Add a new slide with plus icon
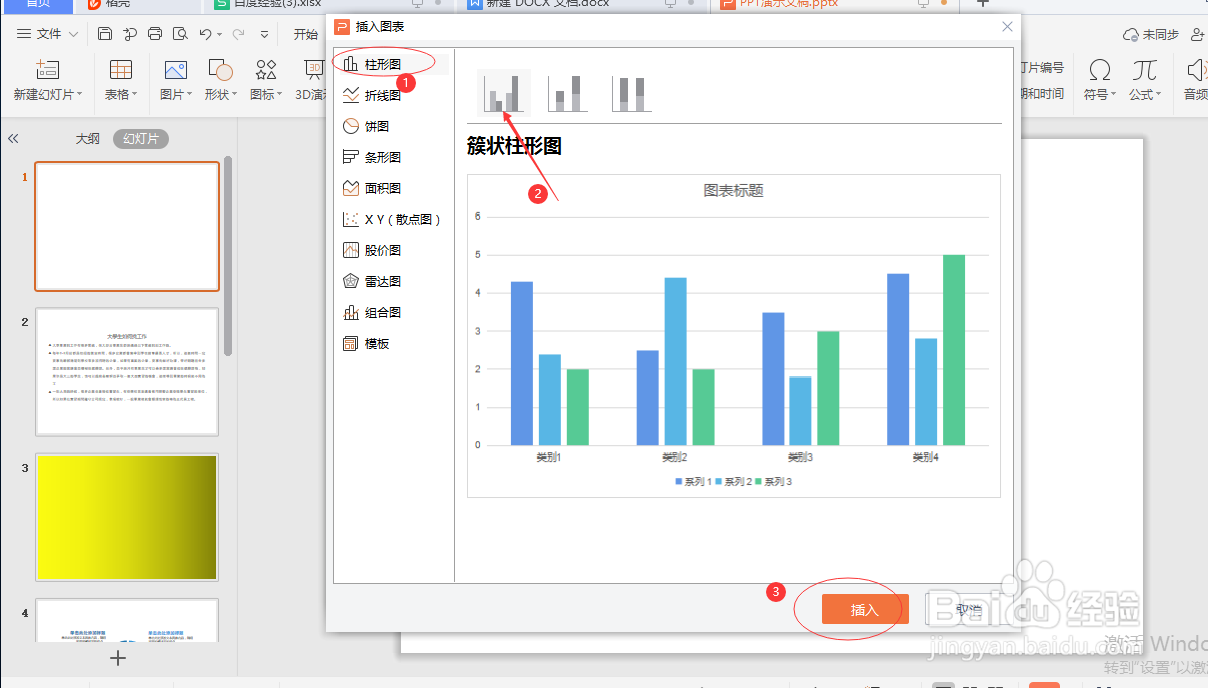This screenshot has height=688, width=1208. click(x=118, y=658)
